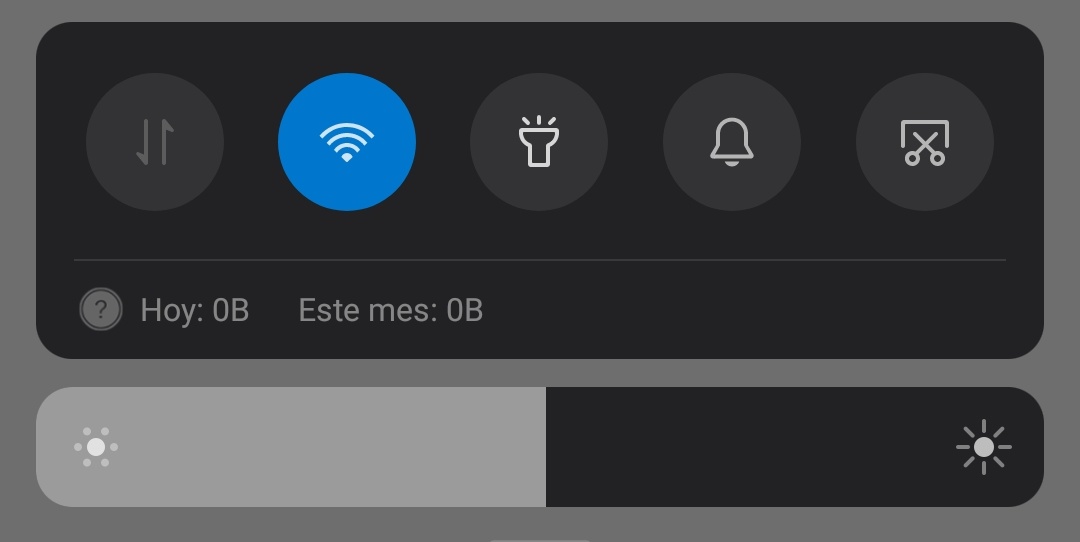Open data usage help question mark
Image resolution: width=1080 pixels, height=542 pixels.
[101, 309]
